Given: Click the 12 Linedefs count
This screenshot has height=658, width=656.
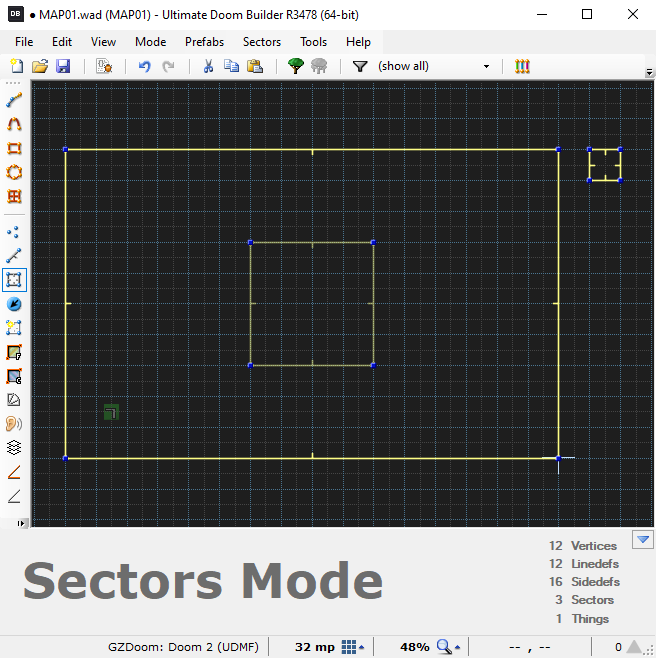Looking at the screenshot, I should pyautogui.click(x=583, y=564).
